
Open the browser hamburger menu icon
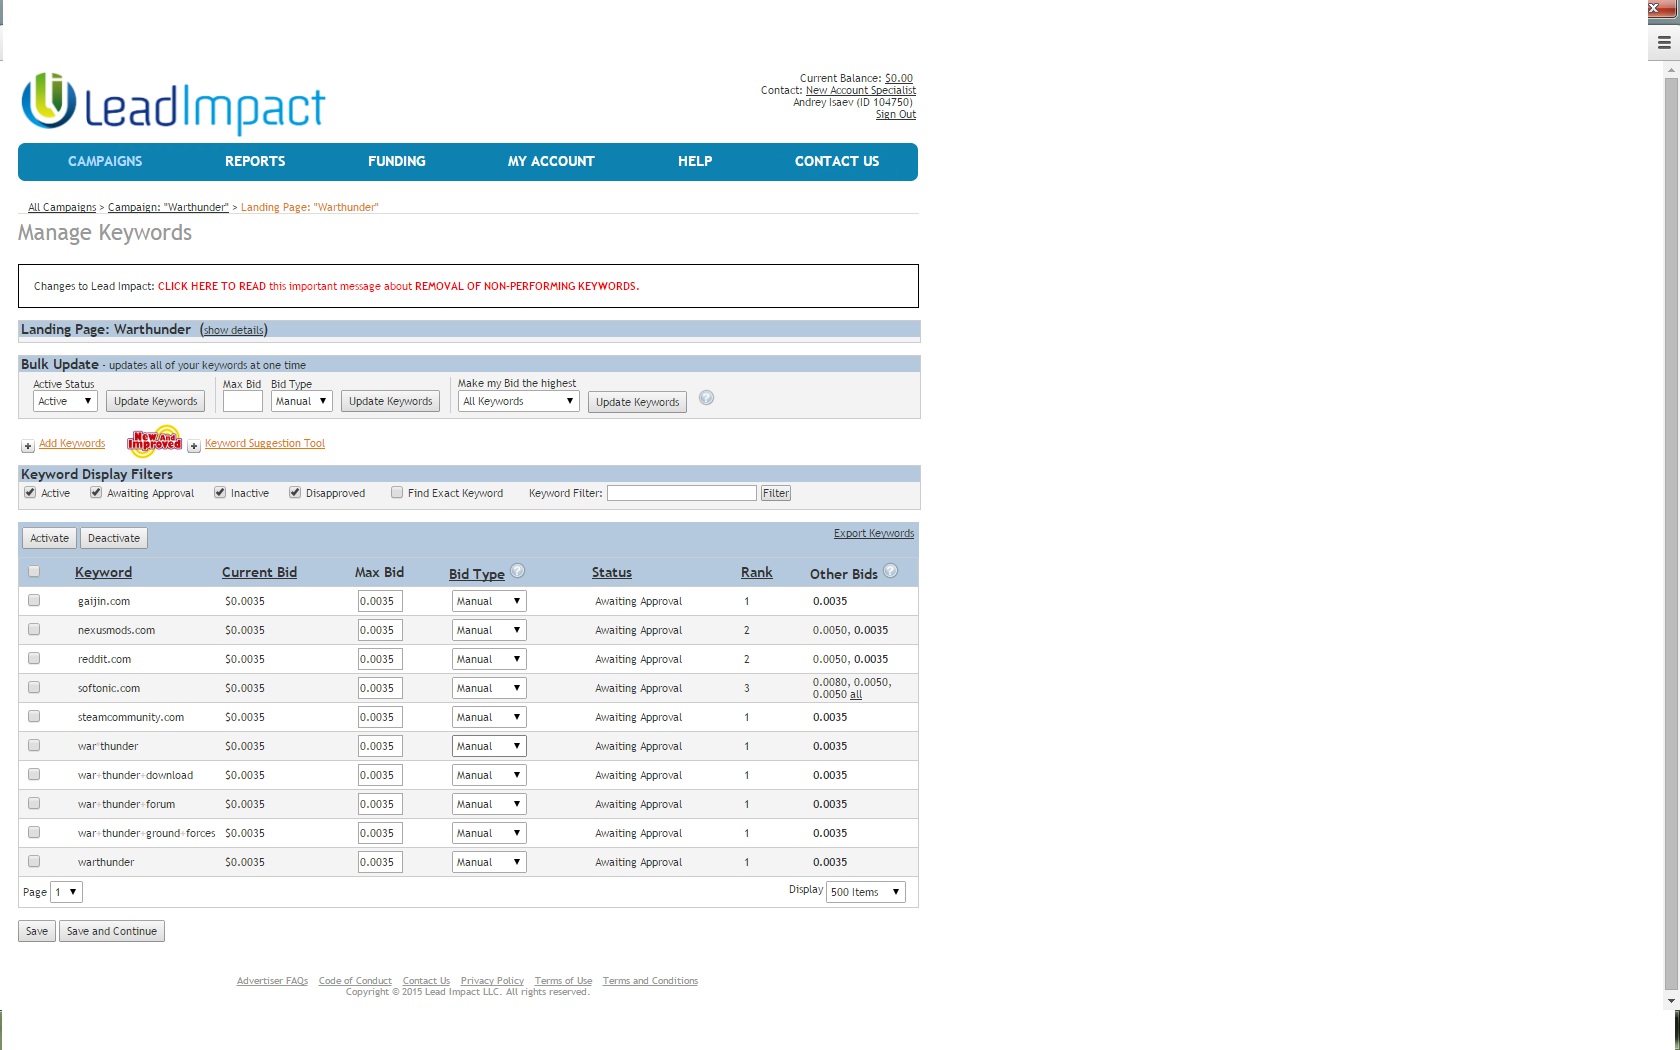pos(1664,42)
